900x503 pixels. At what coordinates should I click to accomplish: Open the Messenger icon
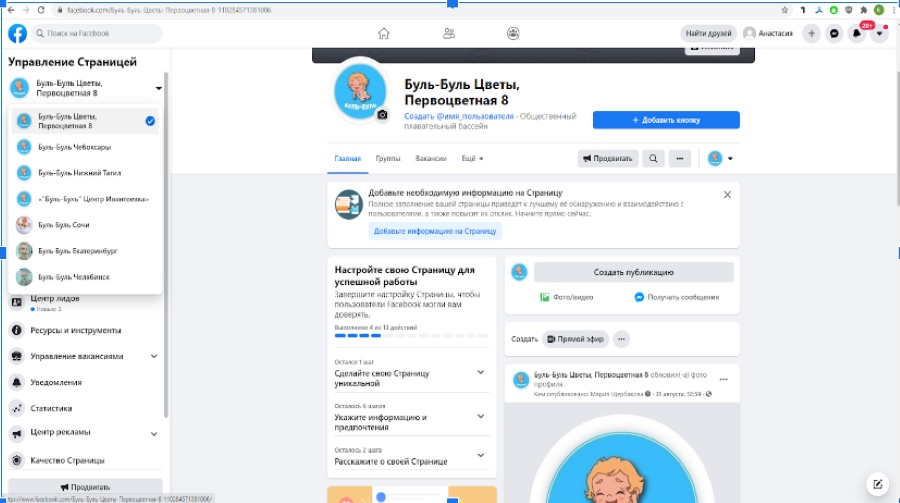(834, 33)
